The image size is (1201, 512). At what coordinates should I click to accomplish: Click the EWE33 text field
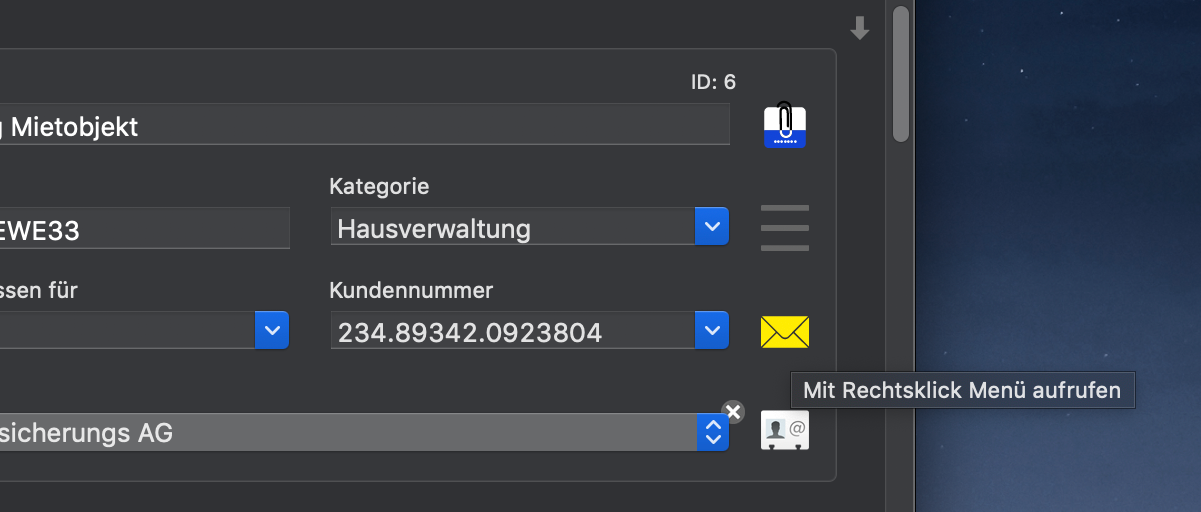[x=145, y=229]
